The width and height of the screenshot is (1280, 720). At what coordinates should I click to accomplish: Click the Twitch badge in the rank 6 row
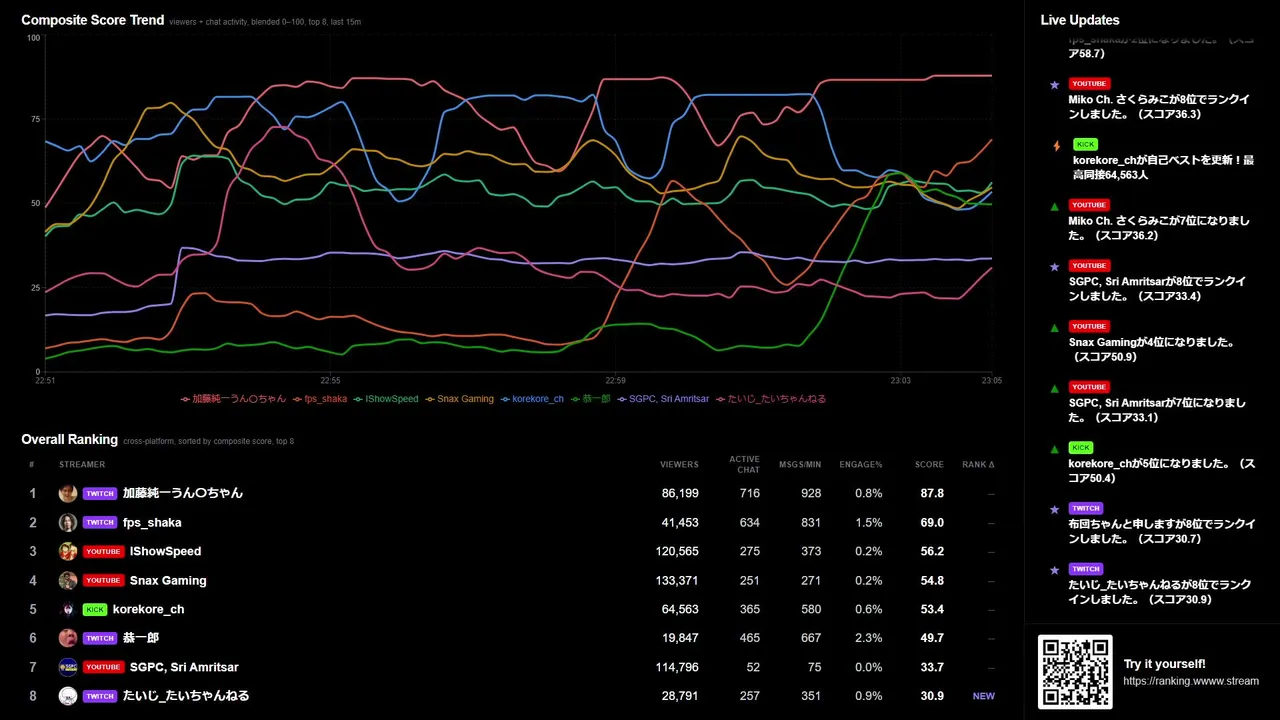pos(100,638)
